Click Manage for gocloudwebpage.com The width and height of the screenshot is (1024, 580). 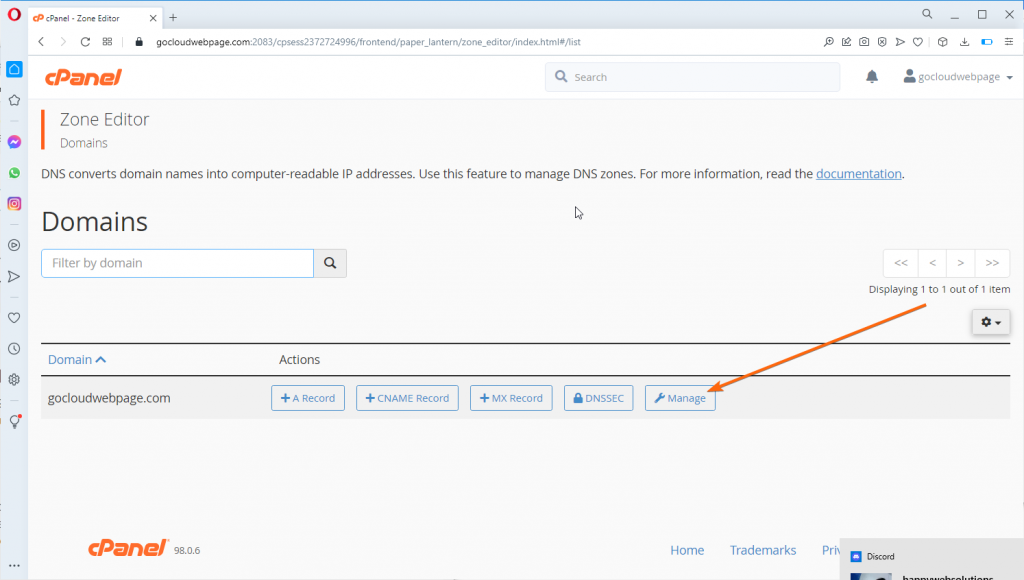point(680,397)
